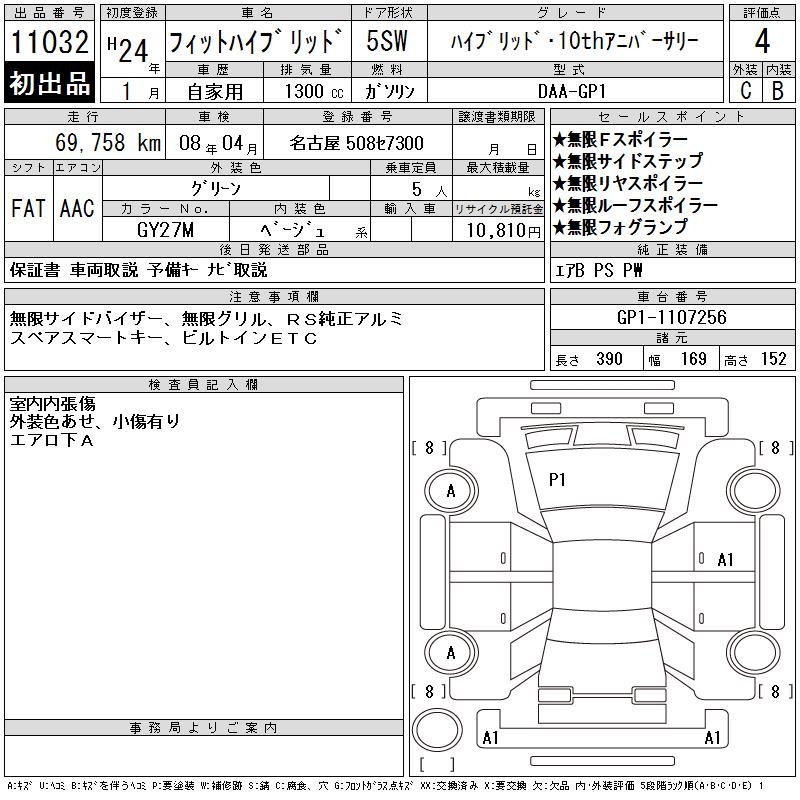This screenshot has width=800, height=800.
Task: Select the shift value FAT
Action: (x=28, y=208)
